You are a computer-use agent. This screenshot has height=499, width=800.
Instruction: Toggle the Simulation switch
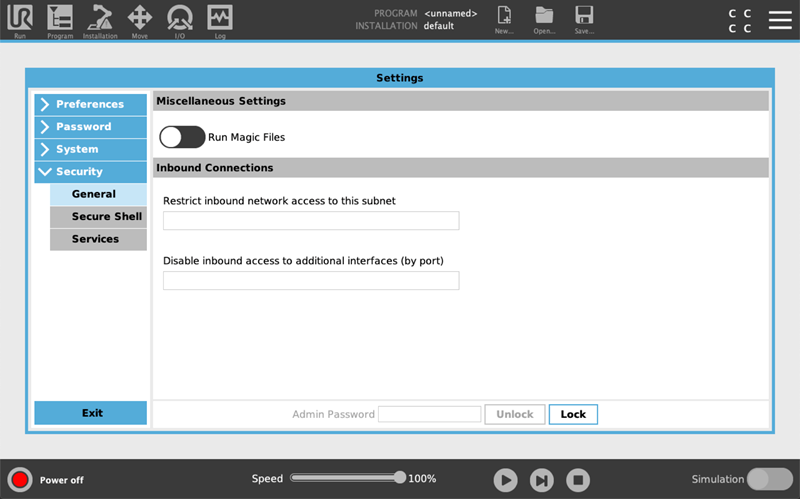[x=770, y=479]
